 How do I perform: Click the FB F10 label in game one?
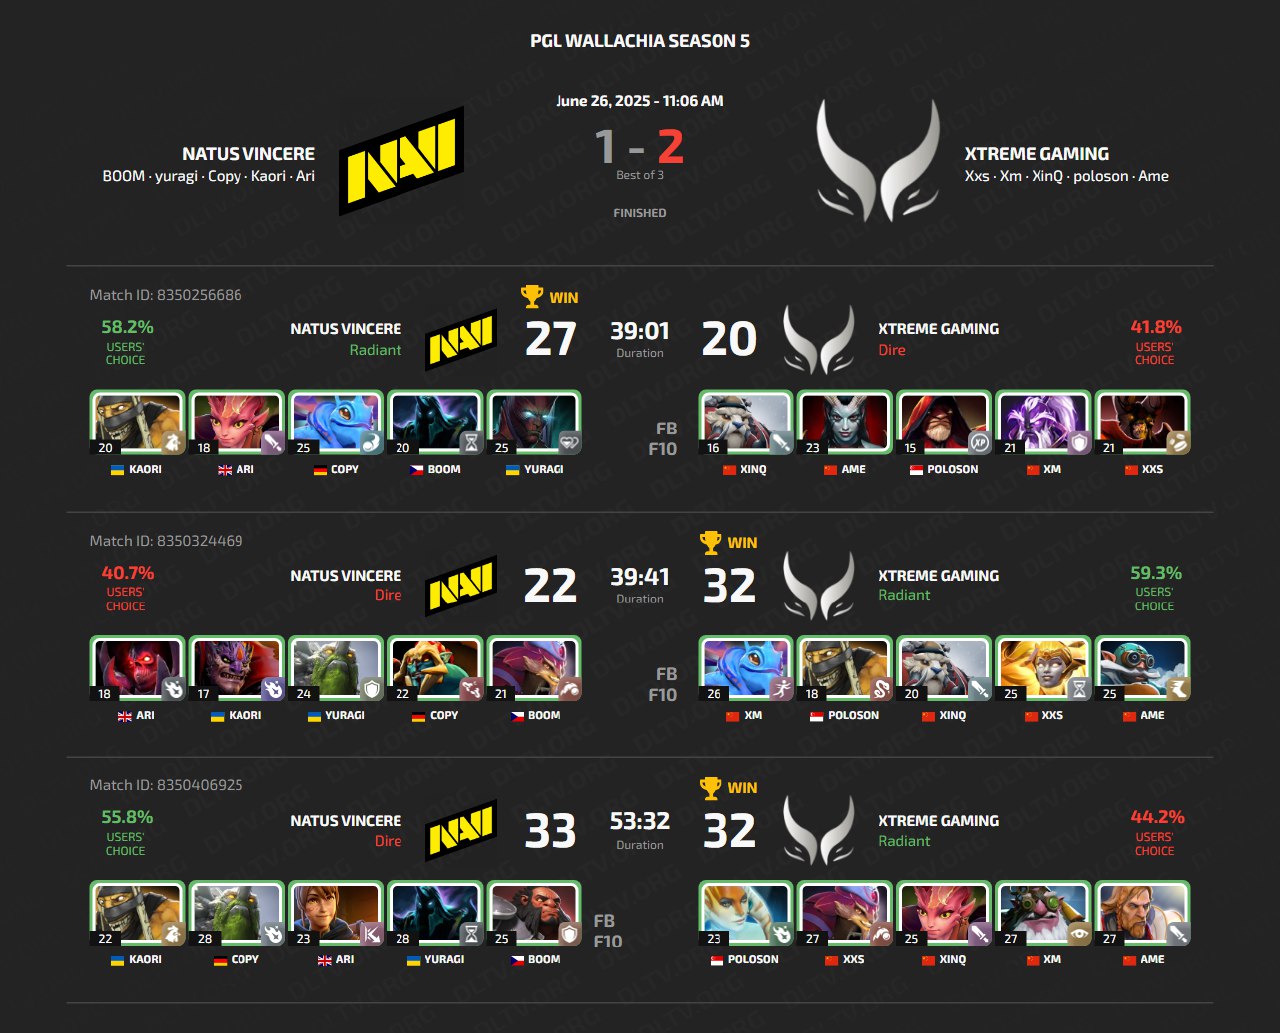[x=663, y=438]
